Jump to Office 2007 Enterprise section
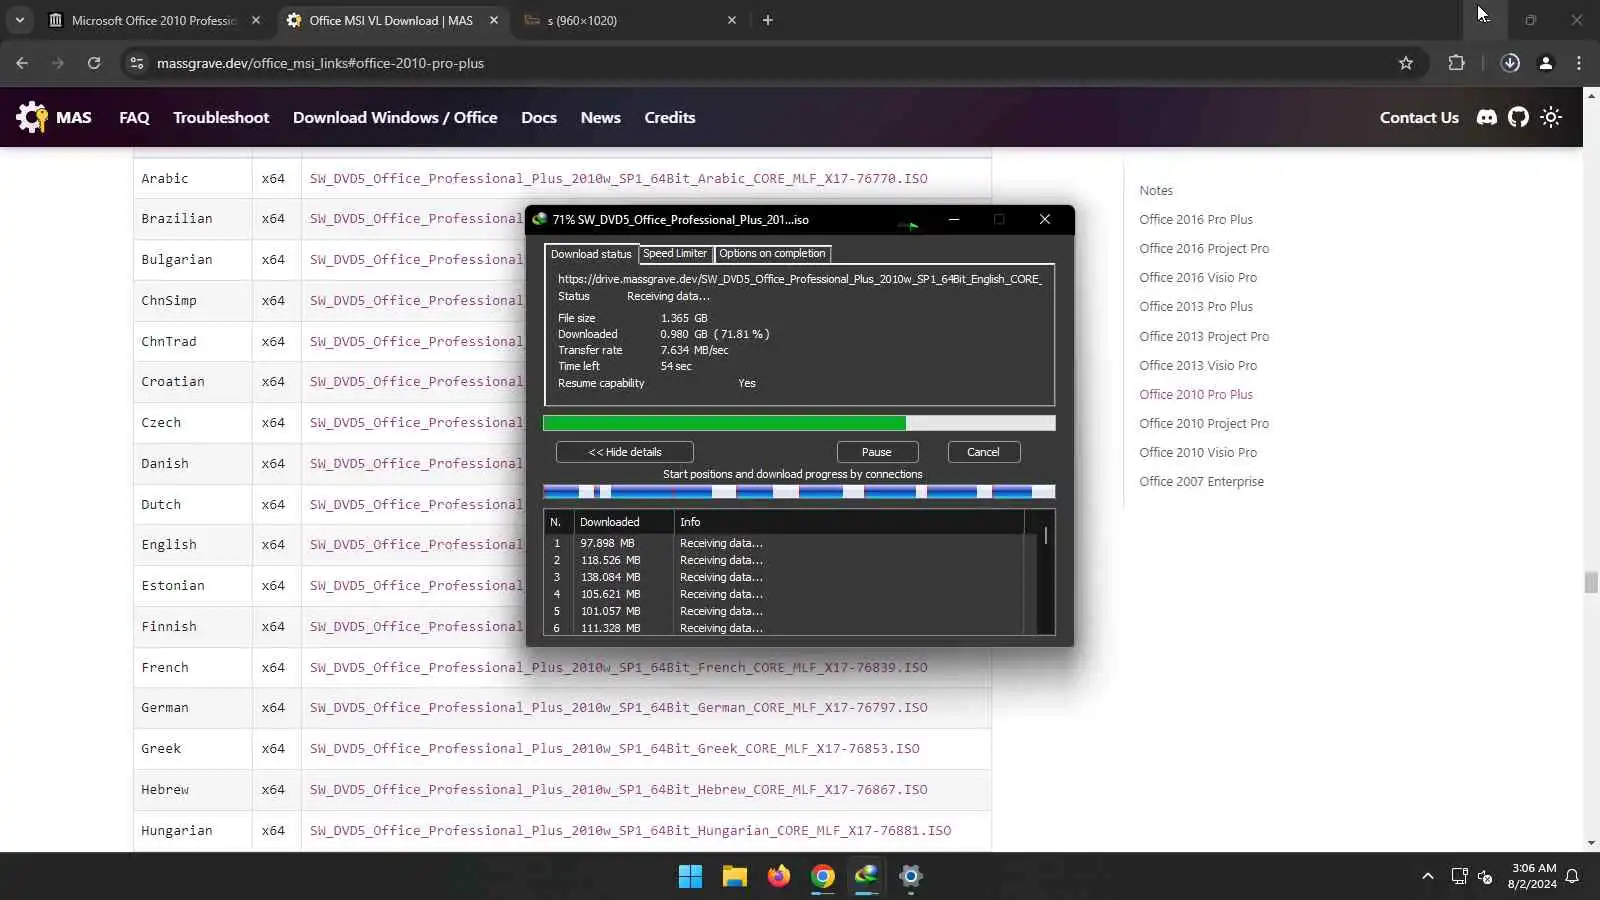 [x=1201, y=482]
